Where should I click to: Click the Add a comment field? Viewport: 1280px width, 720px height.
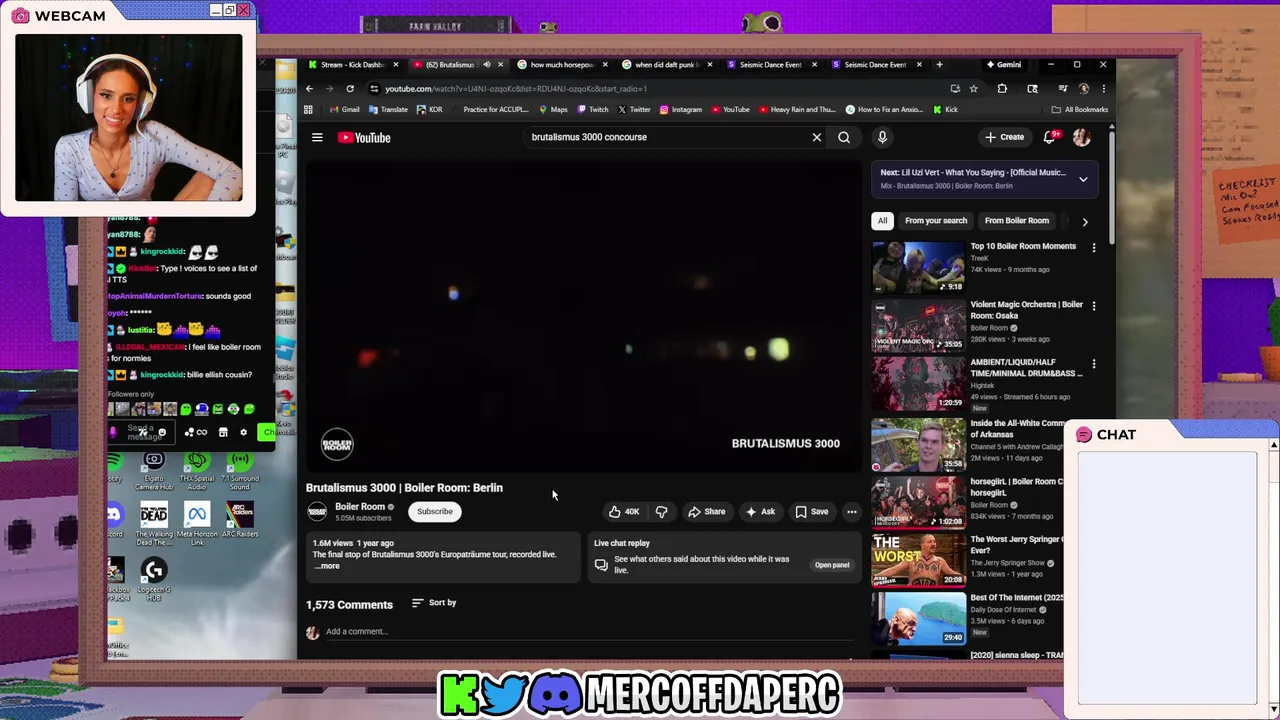click(590, 632)
